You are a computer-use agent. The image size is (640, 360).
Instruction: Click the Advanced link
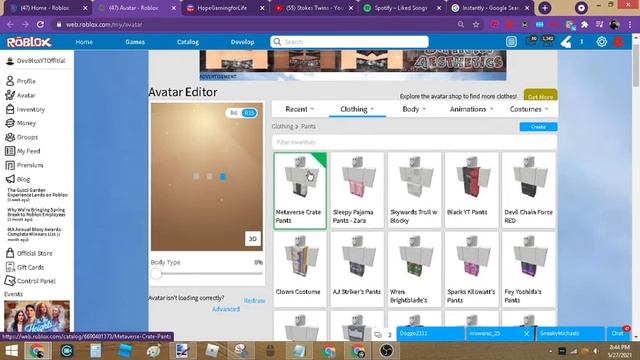click(226, 309)
